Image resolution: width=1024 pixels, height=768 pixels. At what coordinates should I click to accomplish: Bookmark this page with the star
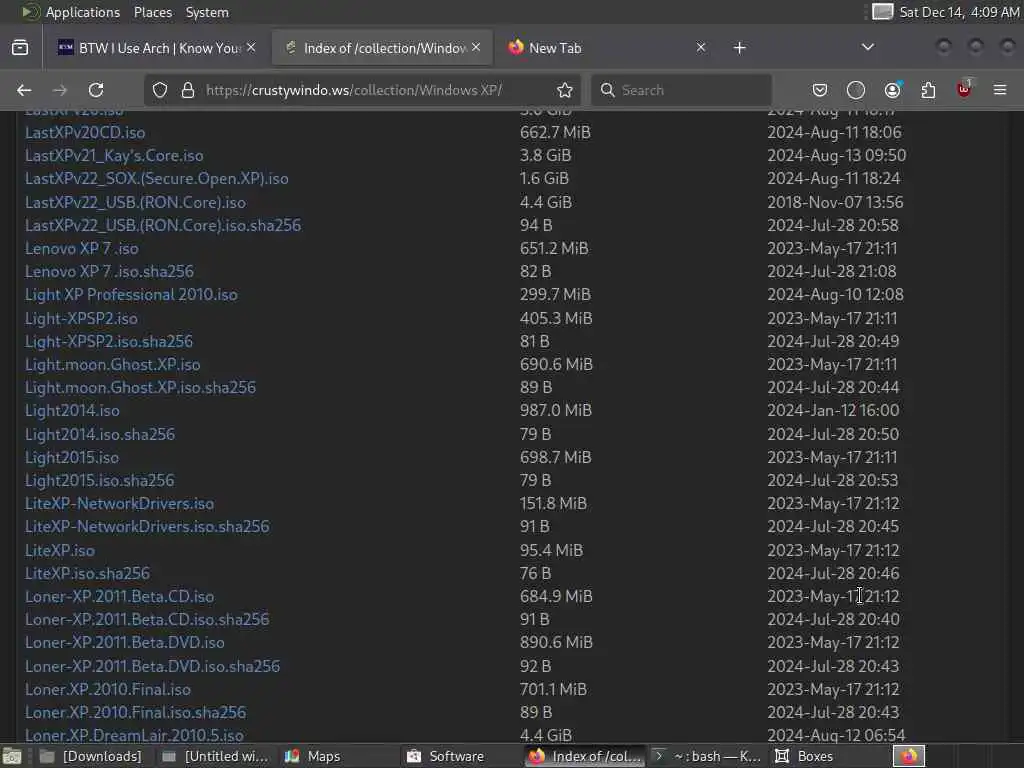coord(565,90)
